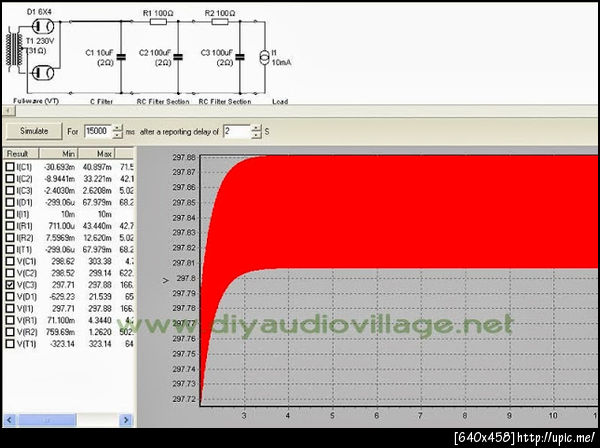
Task: Click I(C1) max value 40.897m
Action: point(97,167)
